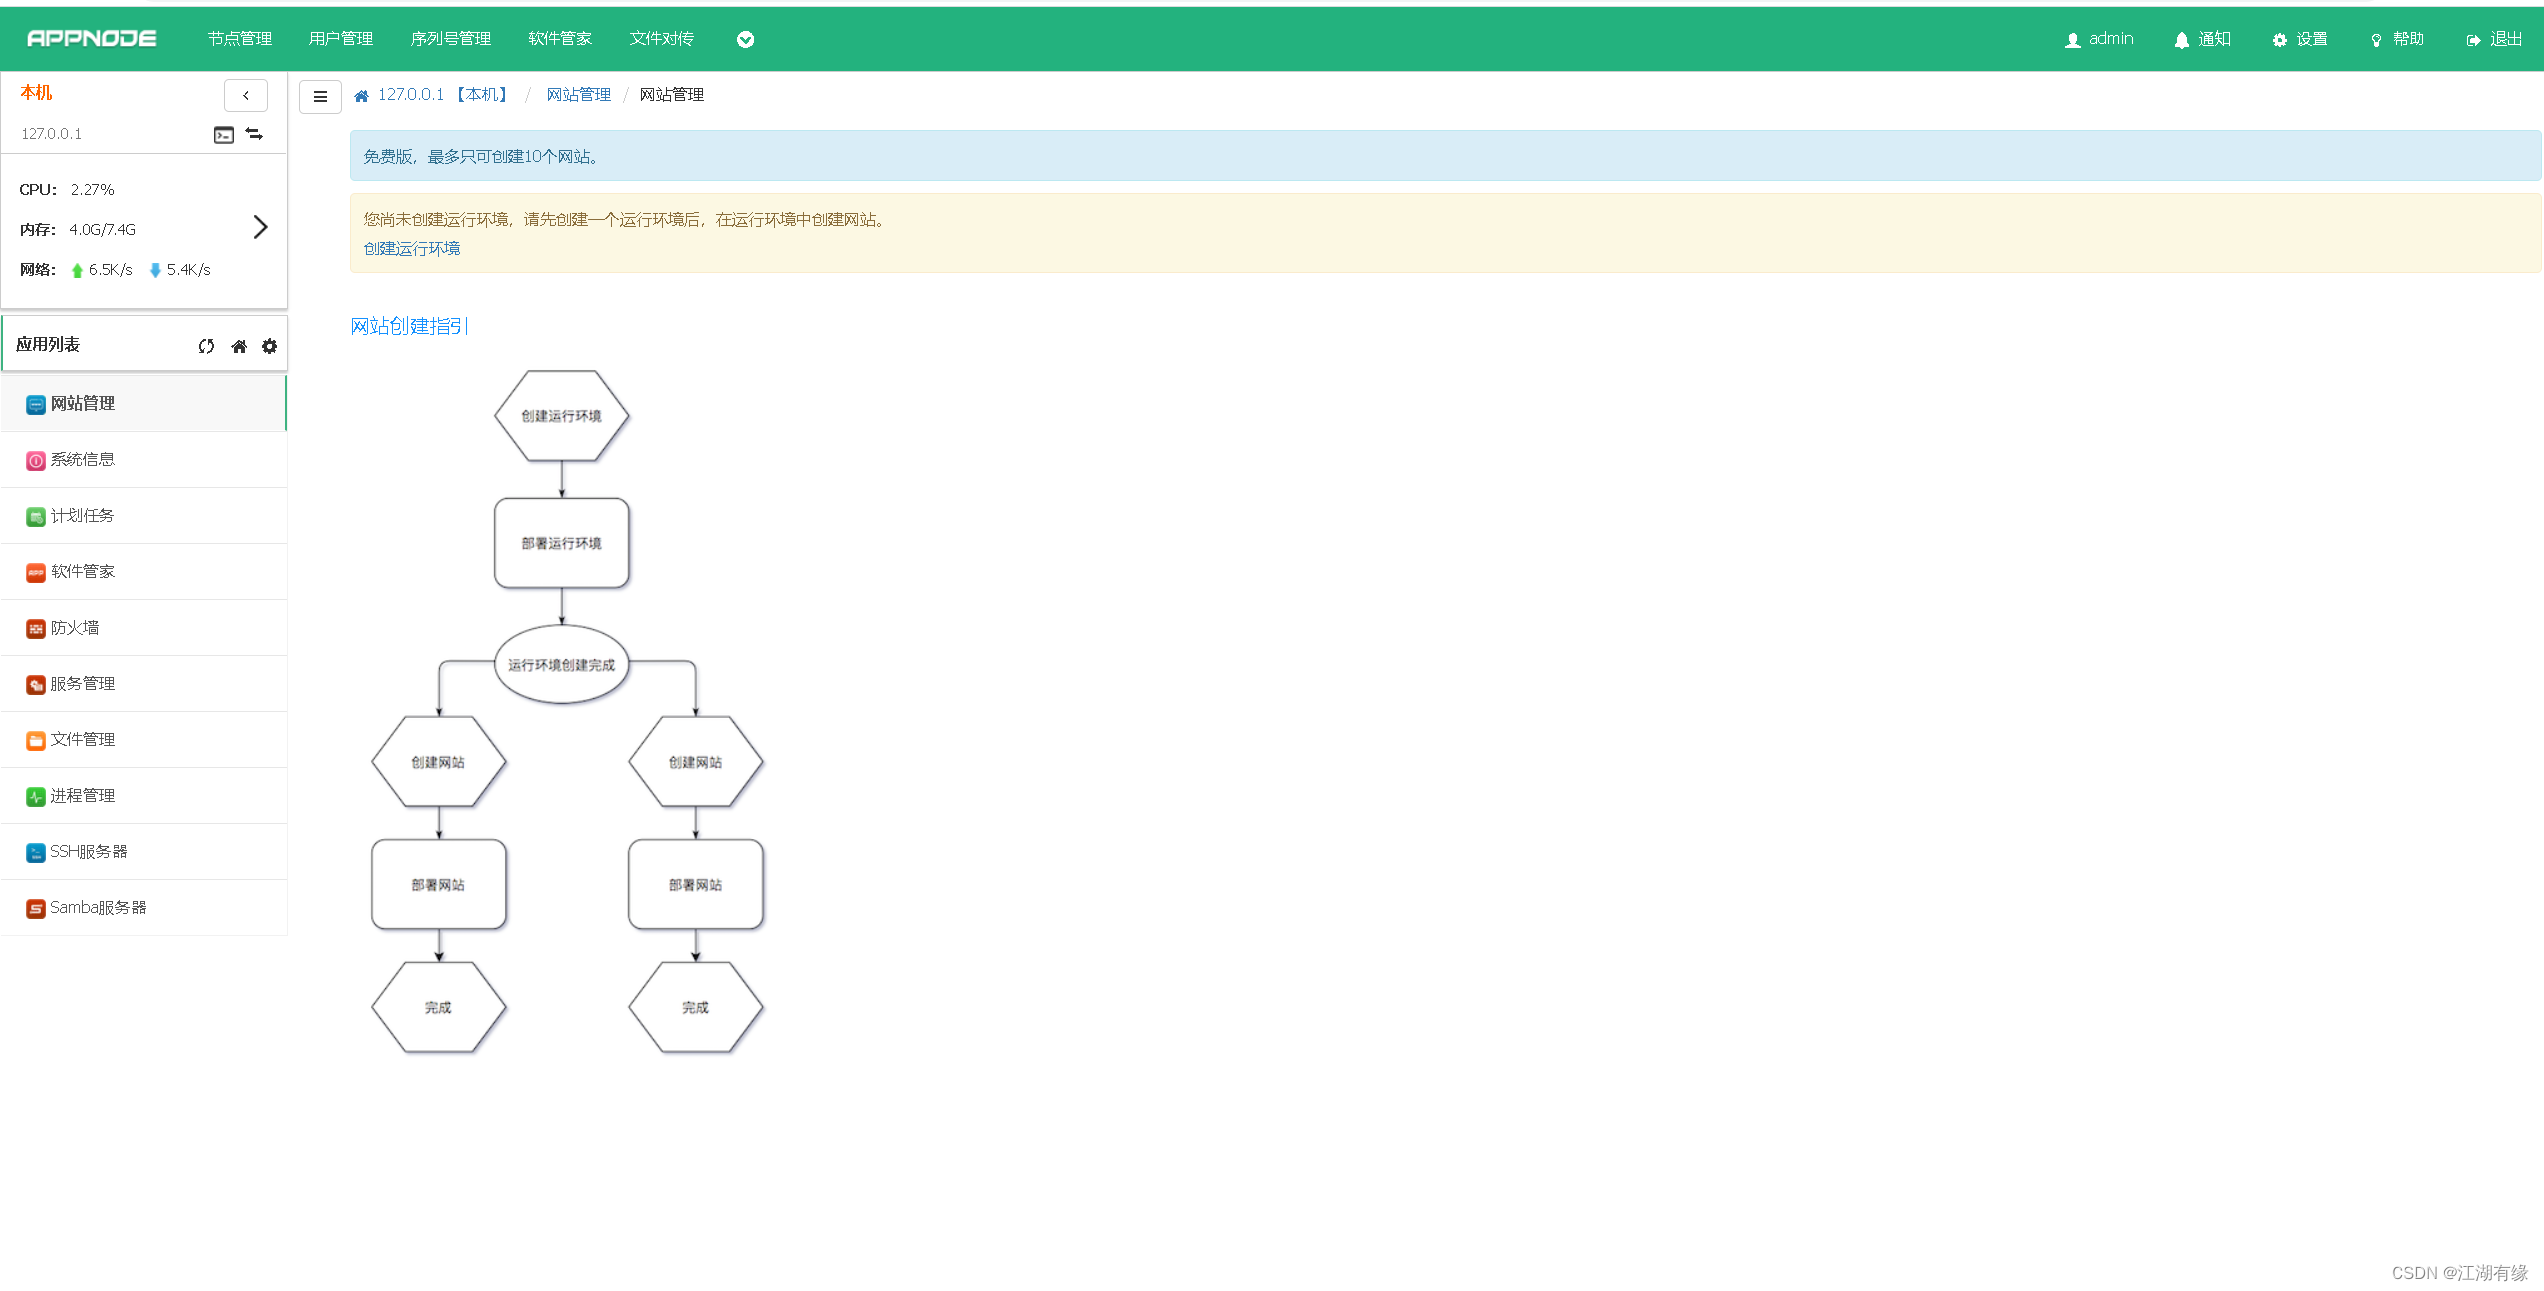The height and width of the screenshot is (1291, 2544).
Task: Open the 文件对传 menu
Action: click(x=662, y=38)
